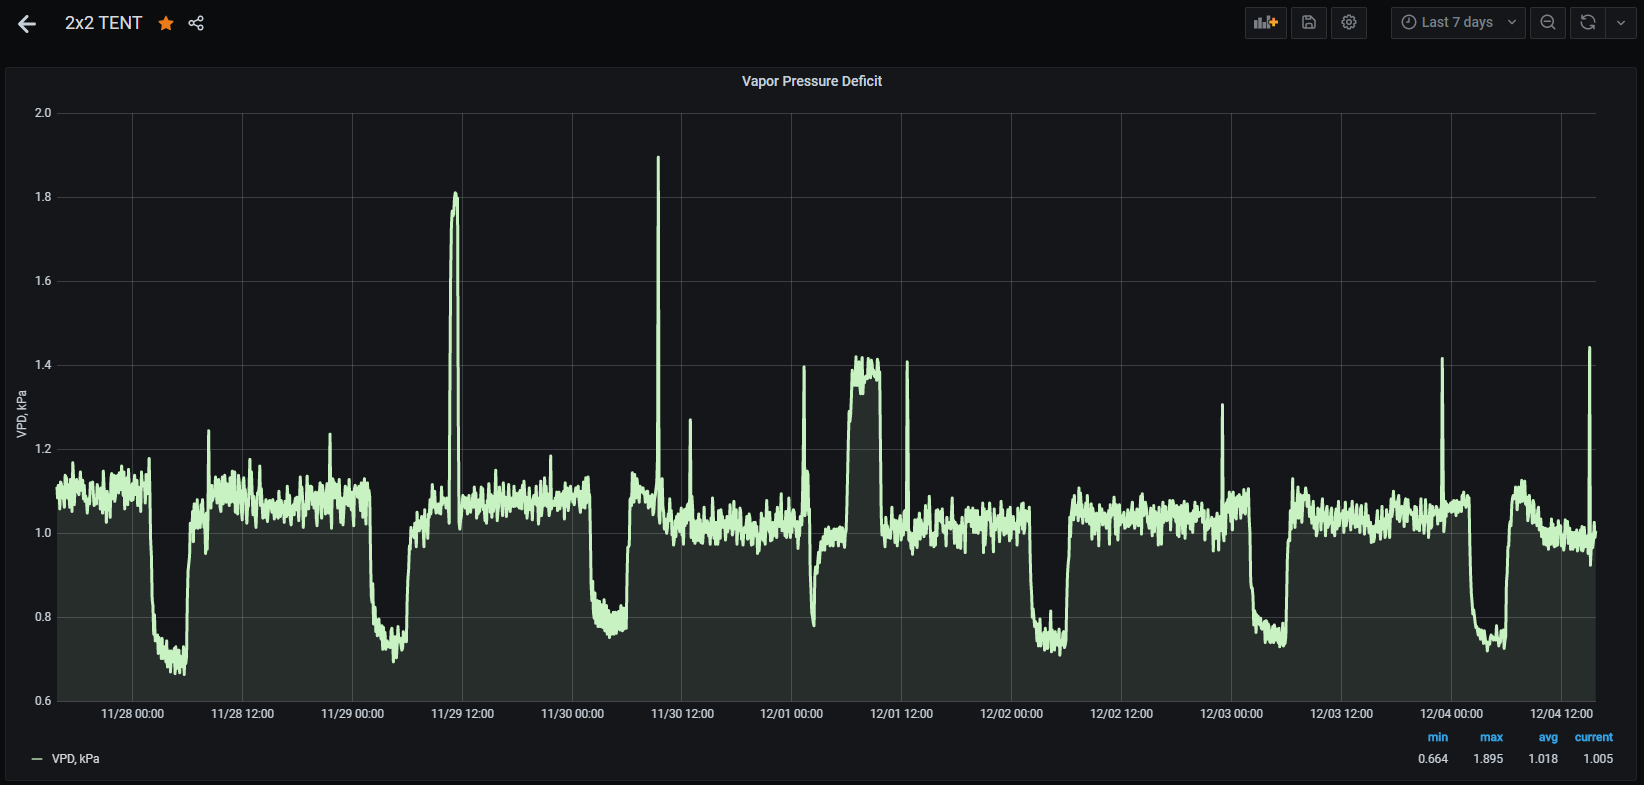
Task: Sort legend by min column
Action: (x=1437, y=737)
